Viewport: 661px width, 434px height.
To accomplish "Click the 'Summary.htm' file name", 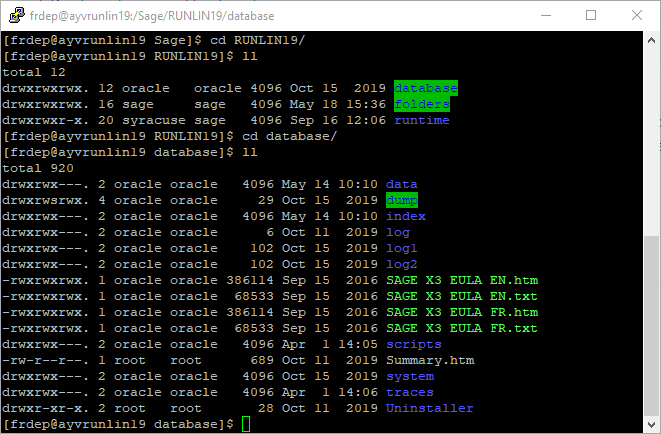I will pos(430,361).
